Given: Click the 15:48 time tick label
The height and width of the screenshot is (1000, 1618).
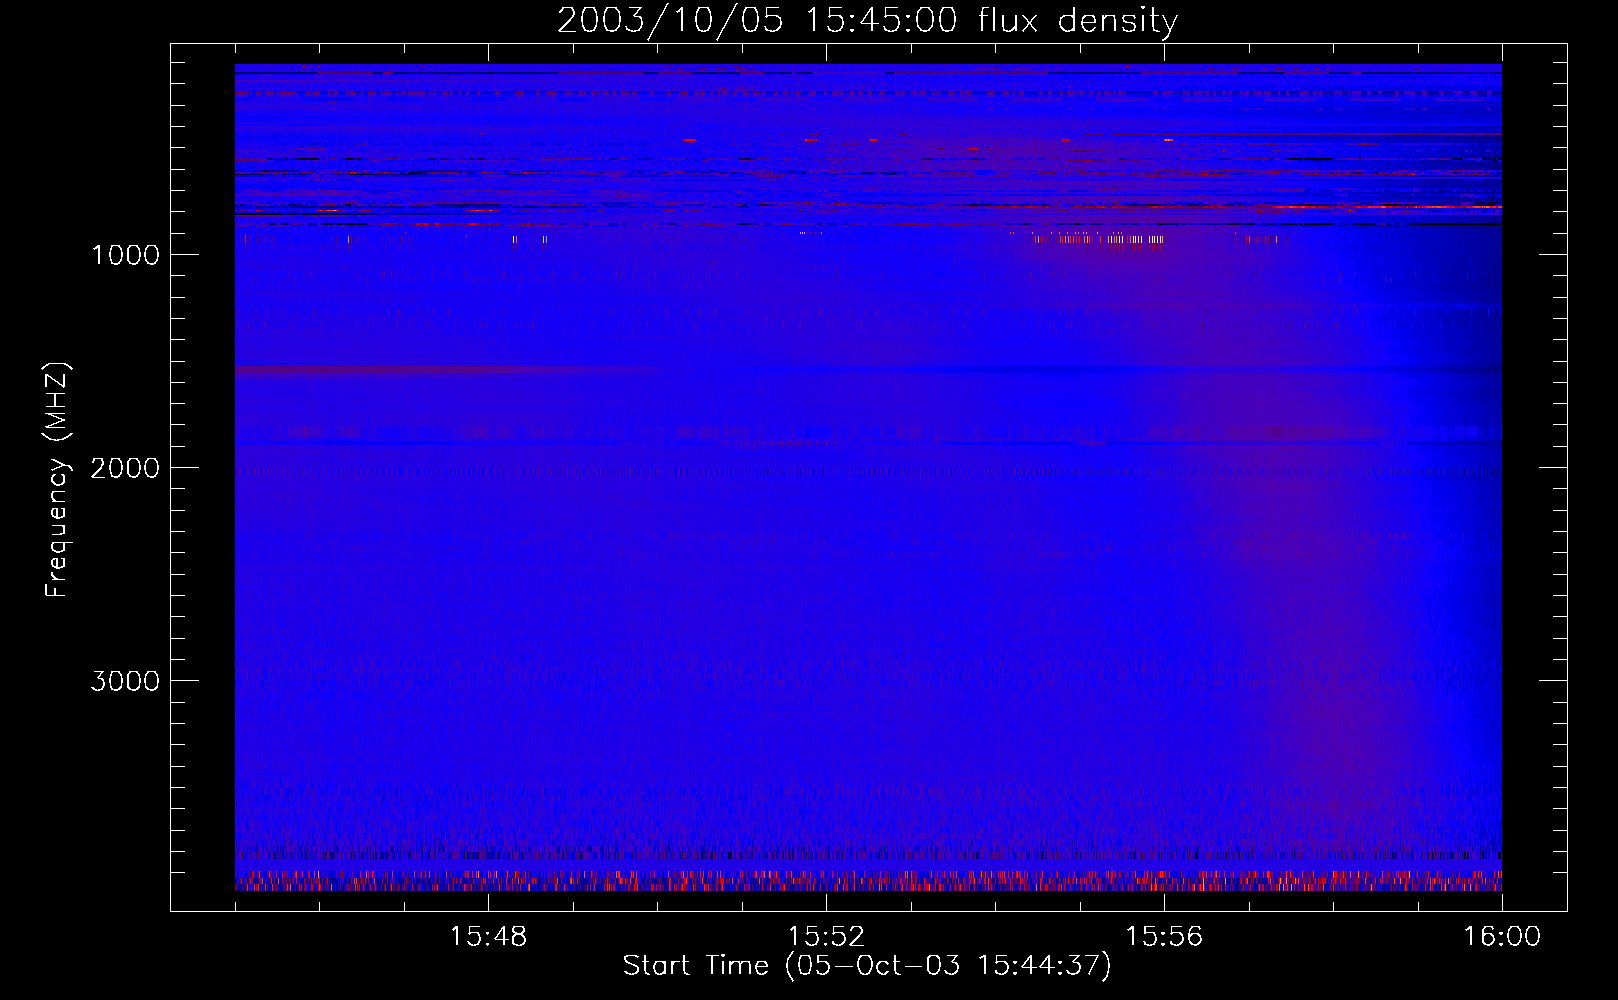Looking at the screenshot, I should 488,937.
